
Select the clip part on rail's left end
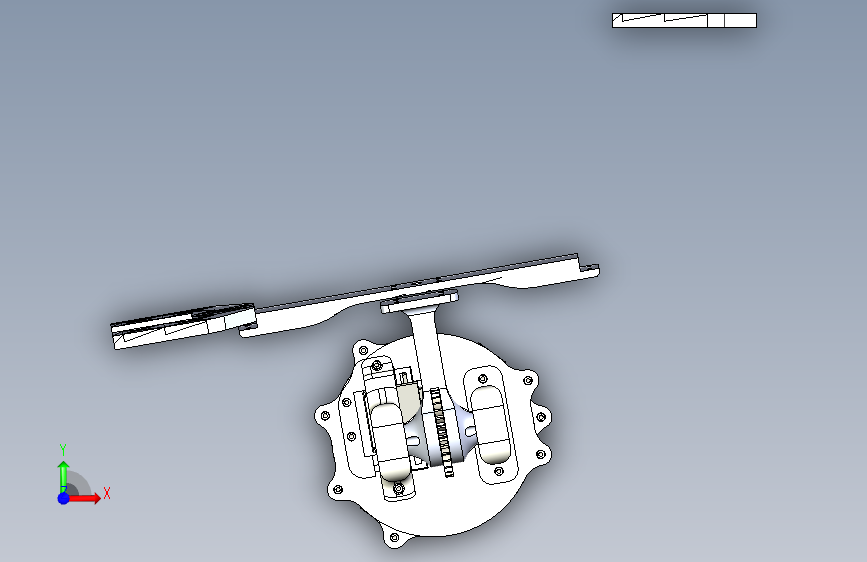[x=182, y=326]
